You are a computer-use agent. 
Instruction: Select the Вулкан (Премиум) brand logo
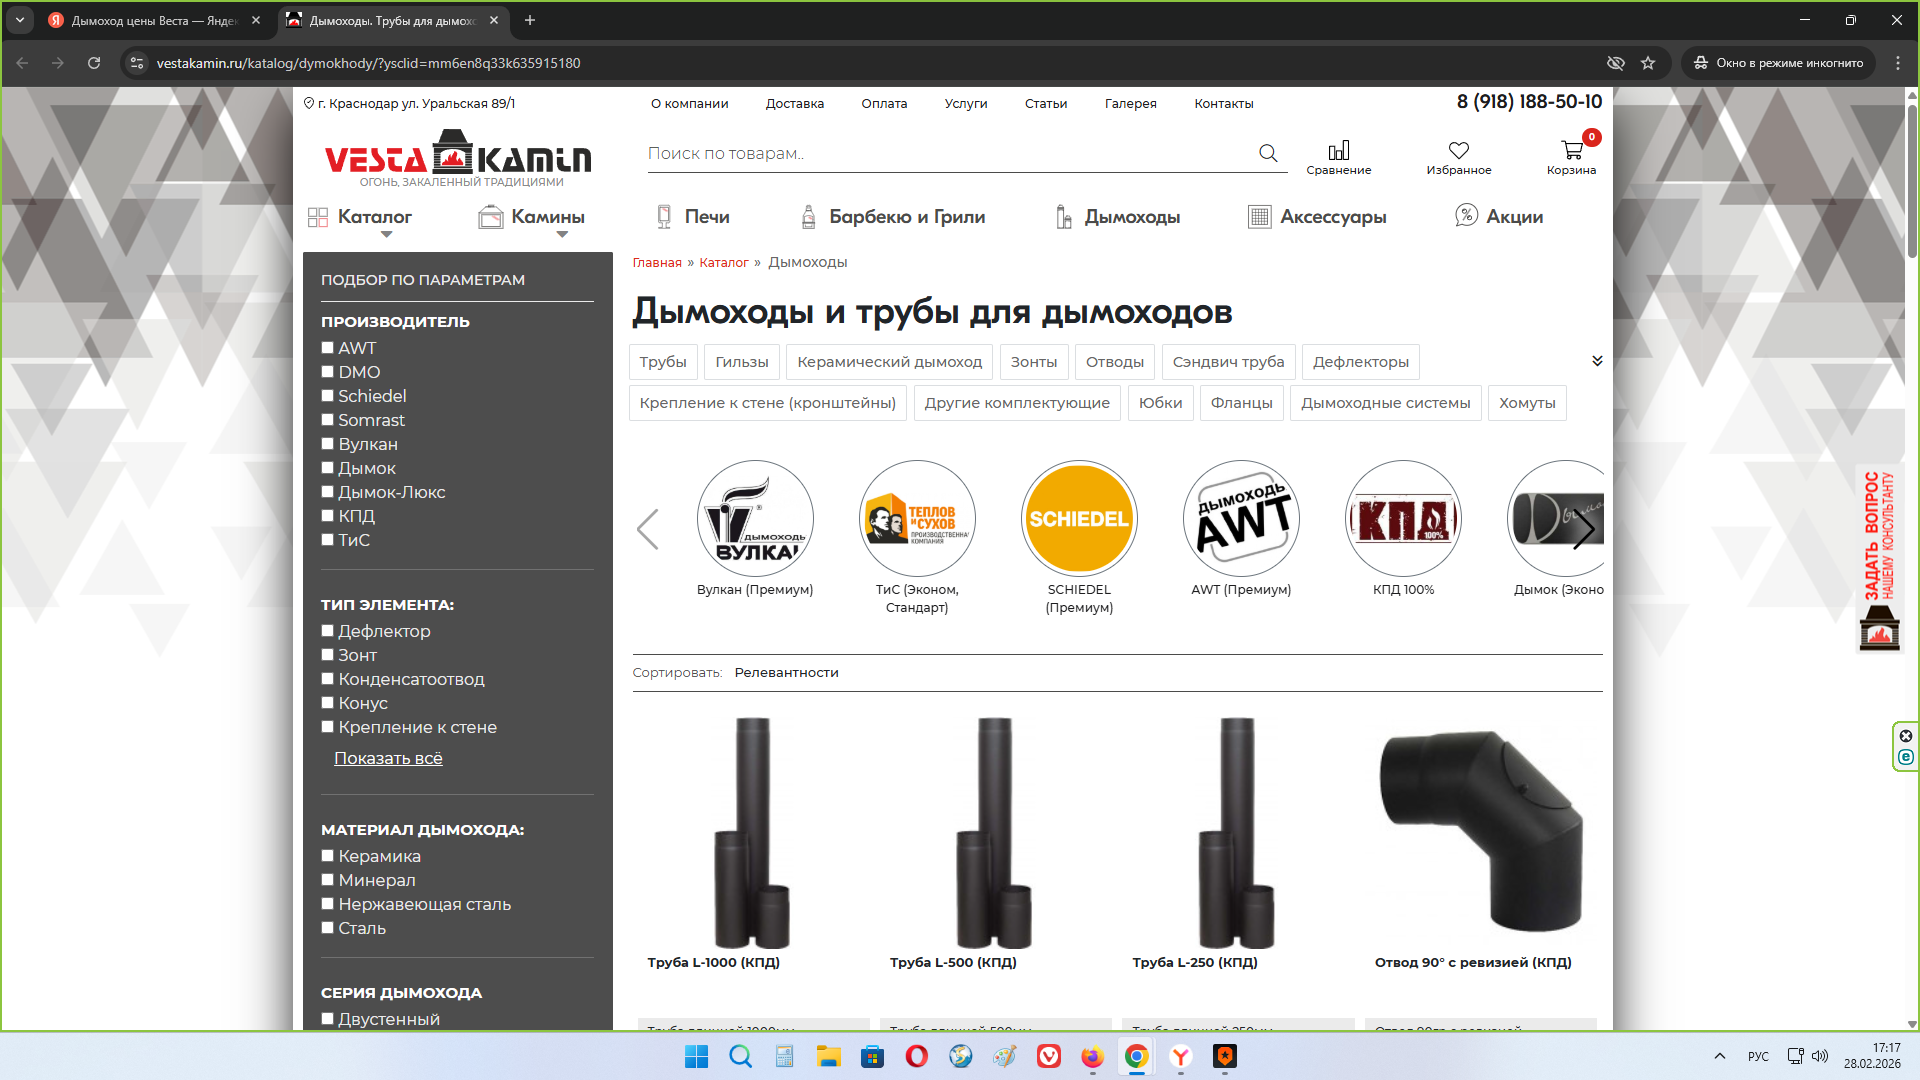point(755,519)
